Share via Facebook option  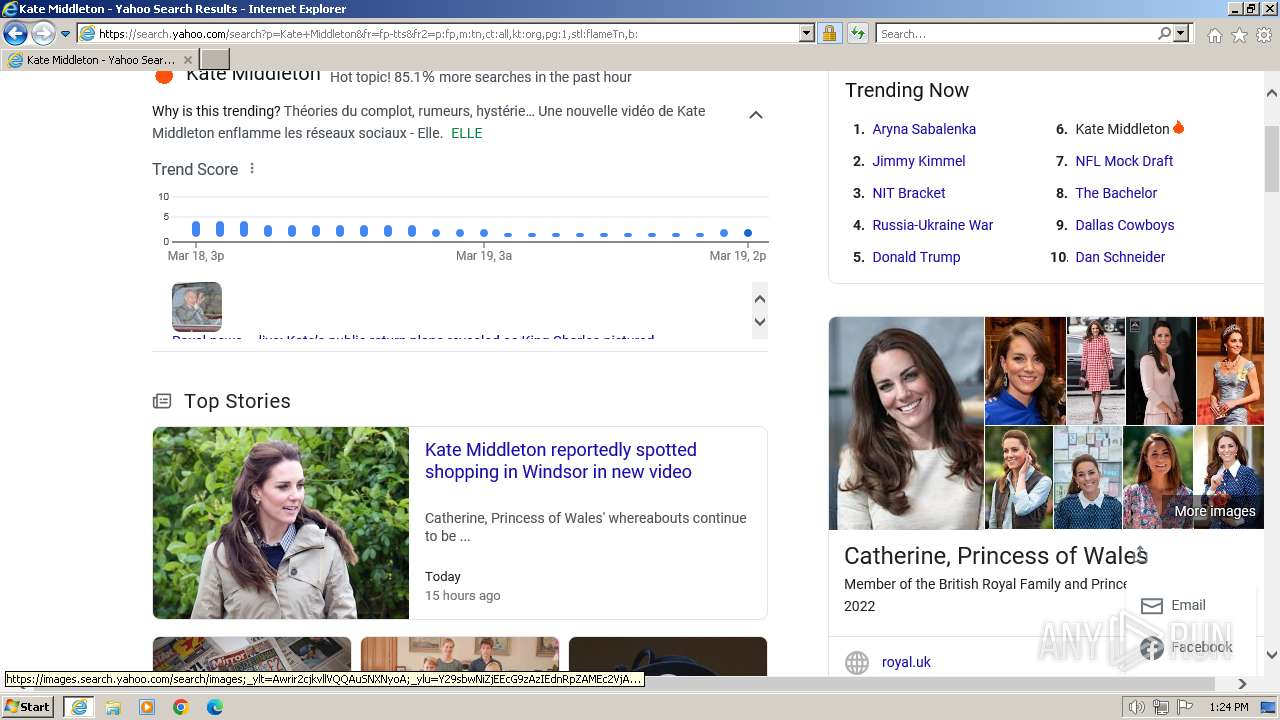coord(1186,647)
